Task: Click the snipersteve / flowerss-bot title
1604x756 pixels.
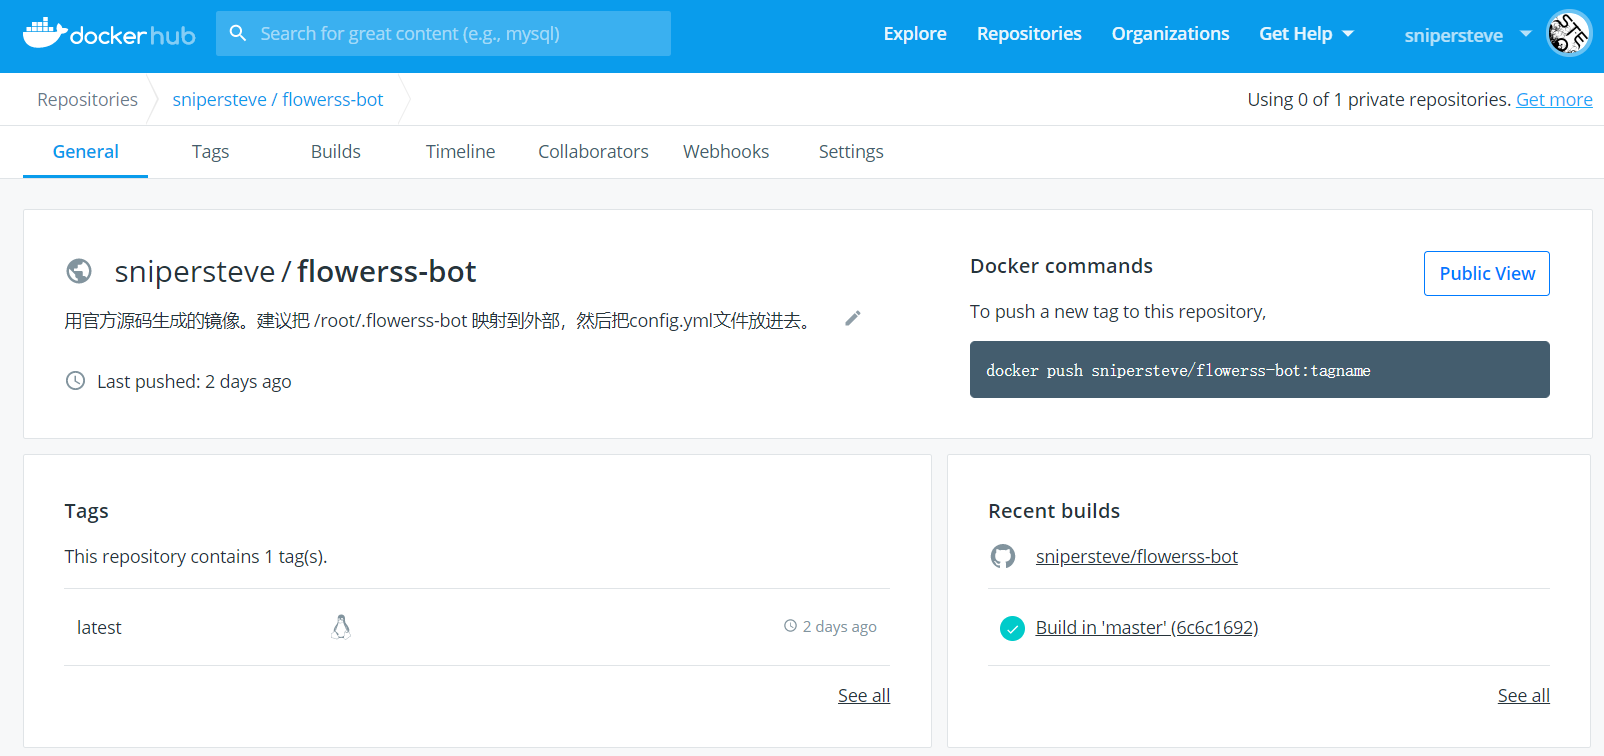Action: pyautogui.click(x=295, y=271)
